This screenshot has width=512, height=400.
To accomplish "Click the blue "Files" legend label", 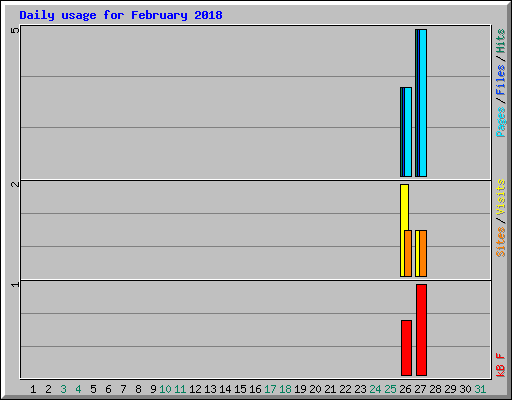I will [500, 79].
